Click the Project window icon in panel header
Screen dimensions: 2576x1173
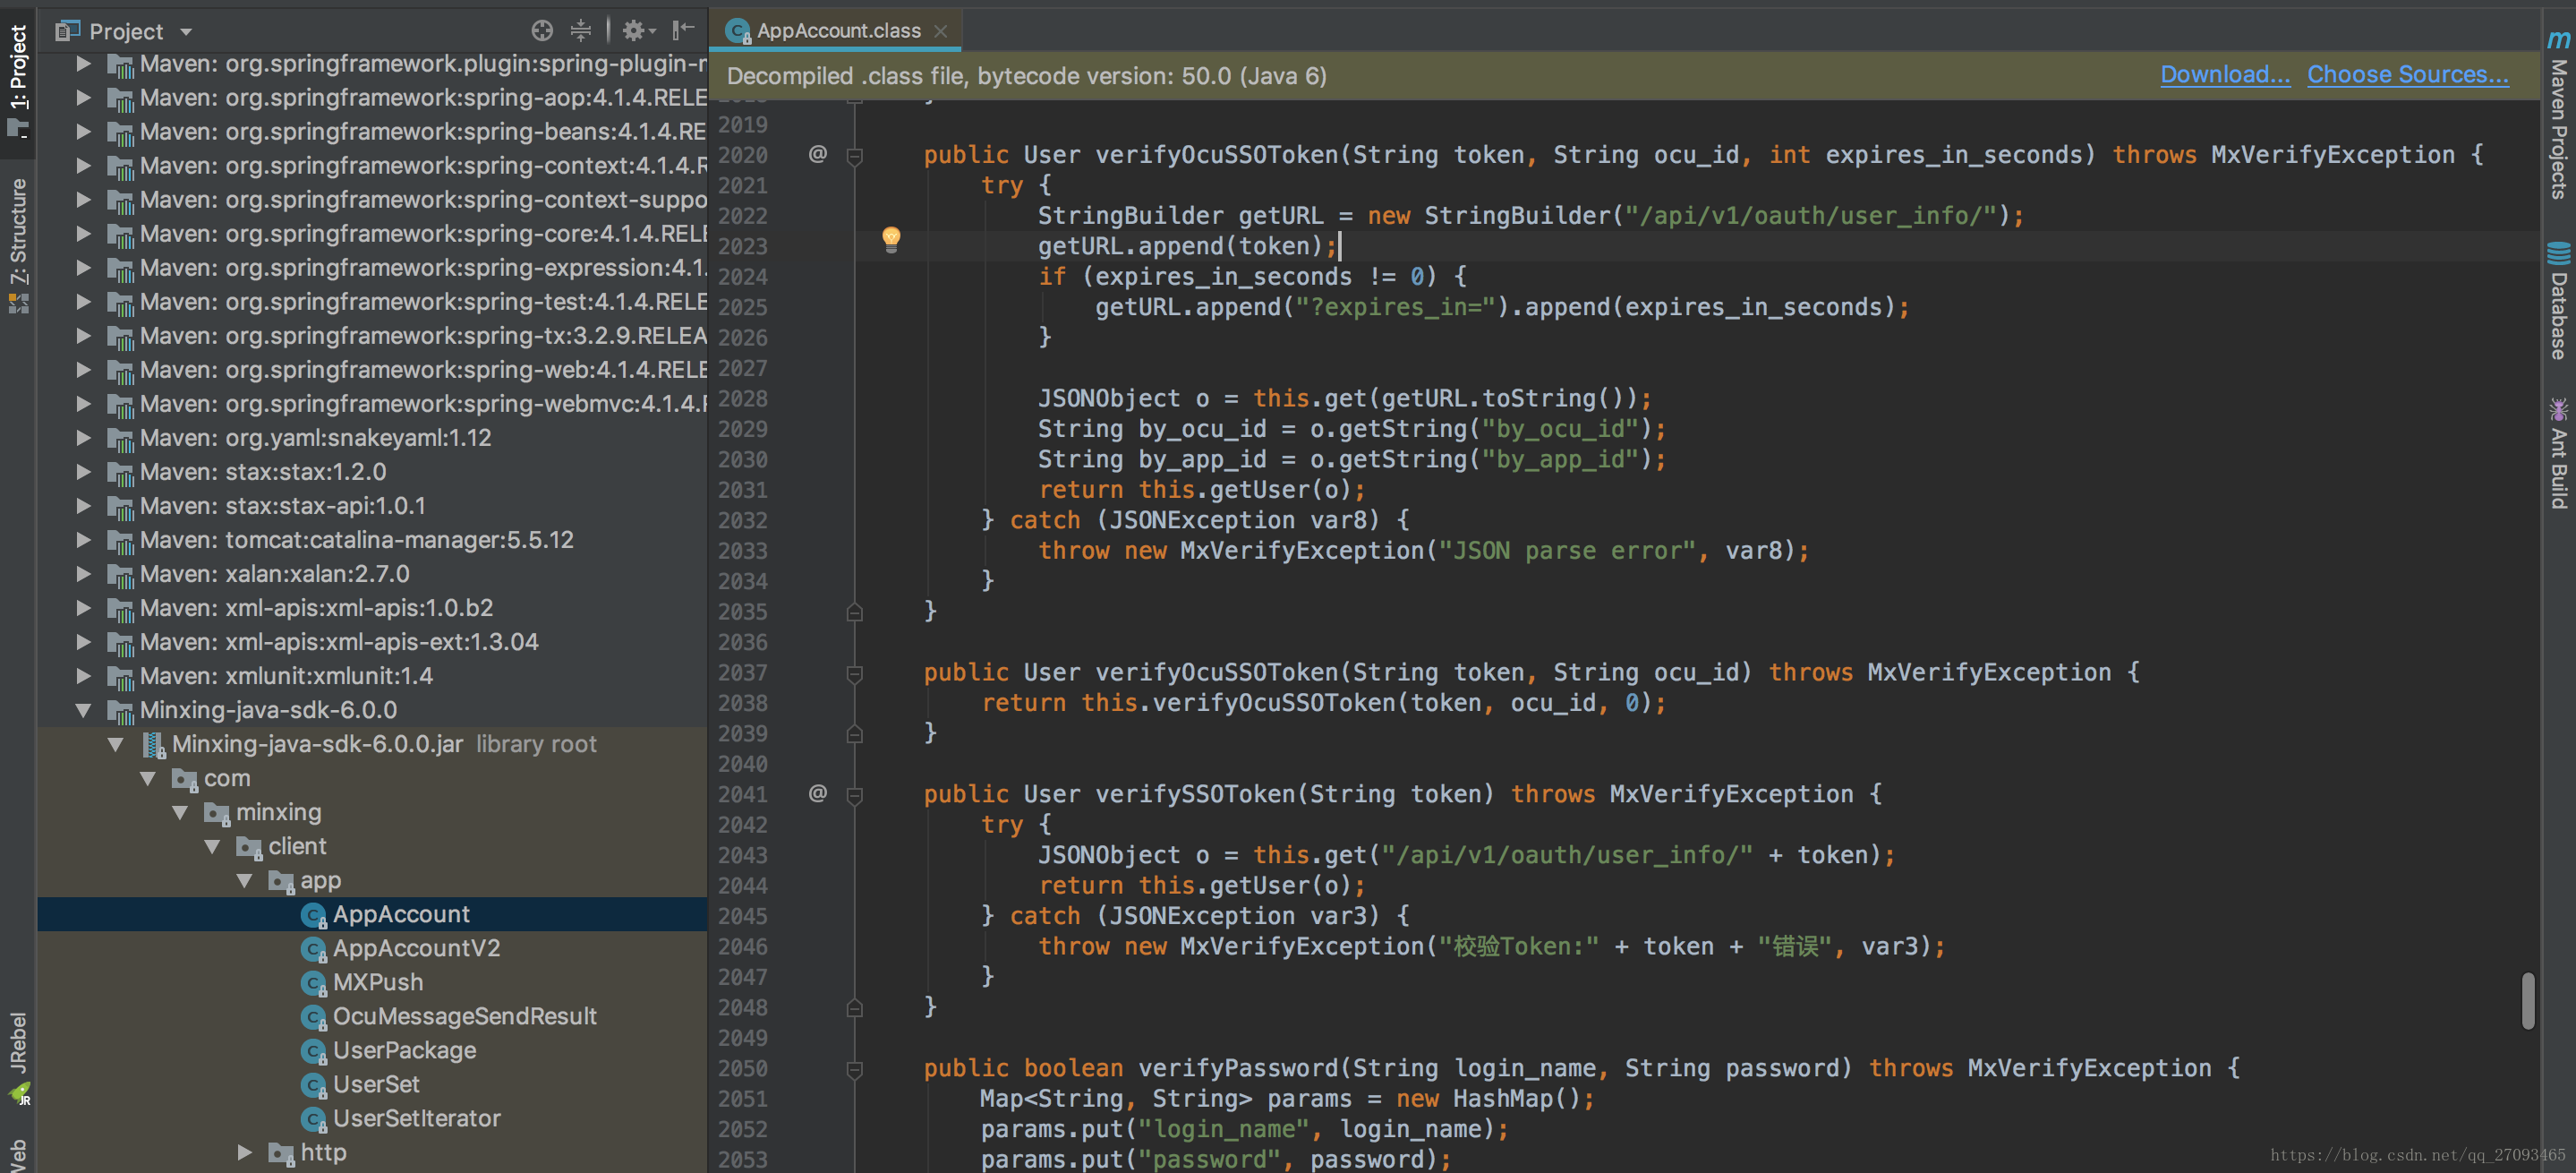(x=67, y=31)
